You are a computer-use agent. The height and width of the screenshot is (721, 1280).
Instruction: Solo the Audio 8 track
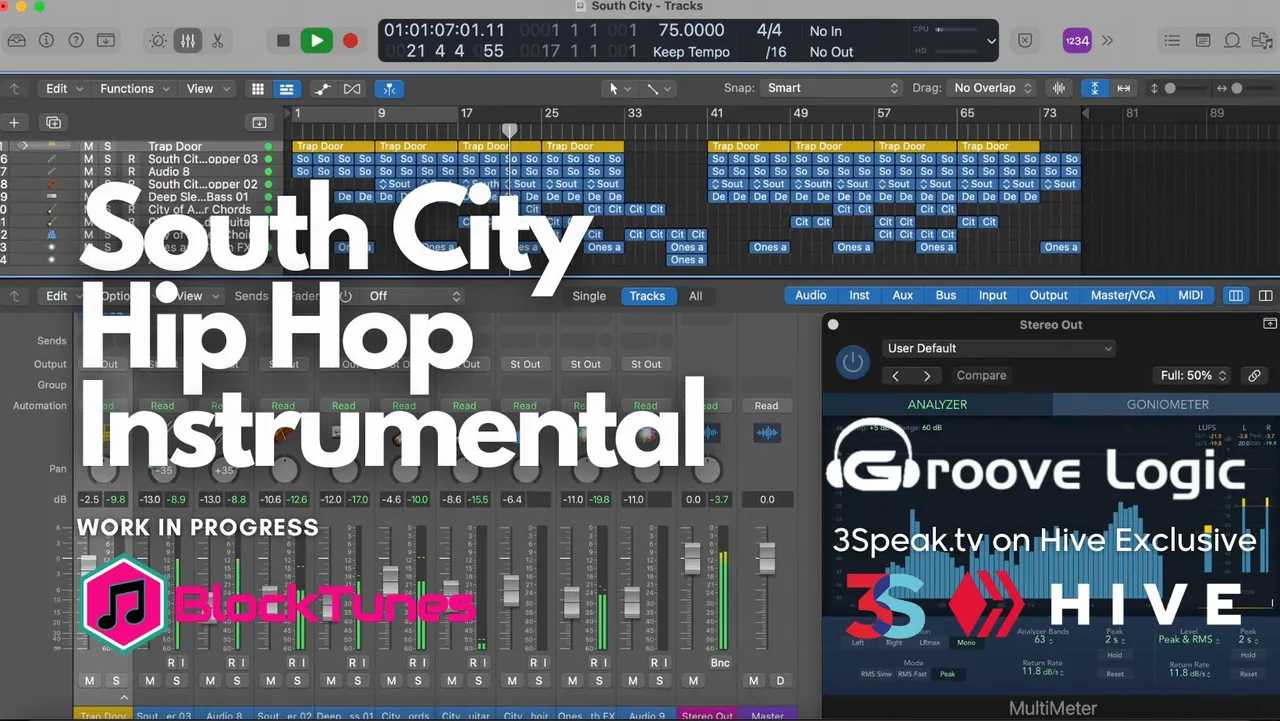click(x=108, y=171)
